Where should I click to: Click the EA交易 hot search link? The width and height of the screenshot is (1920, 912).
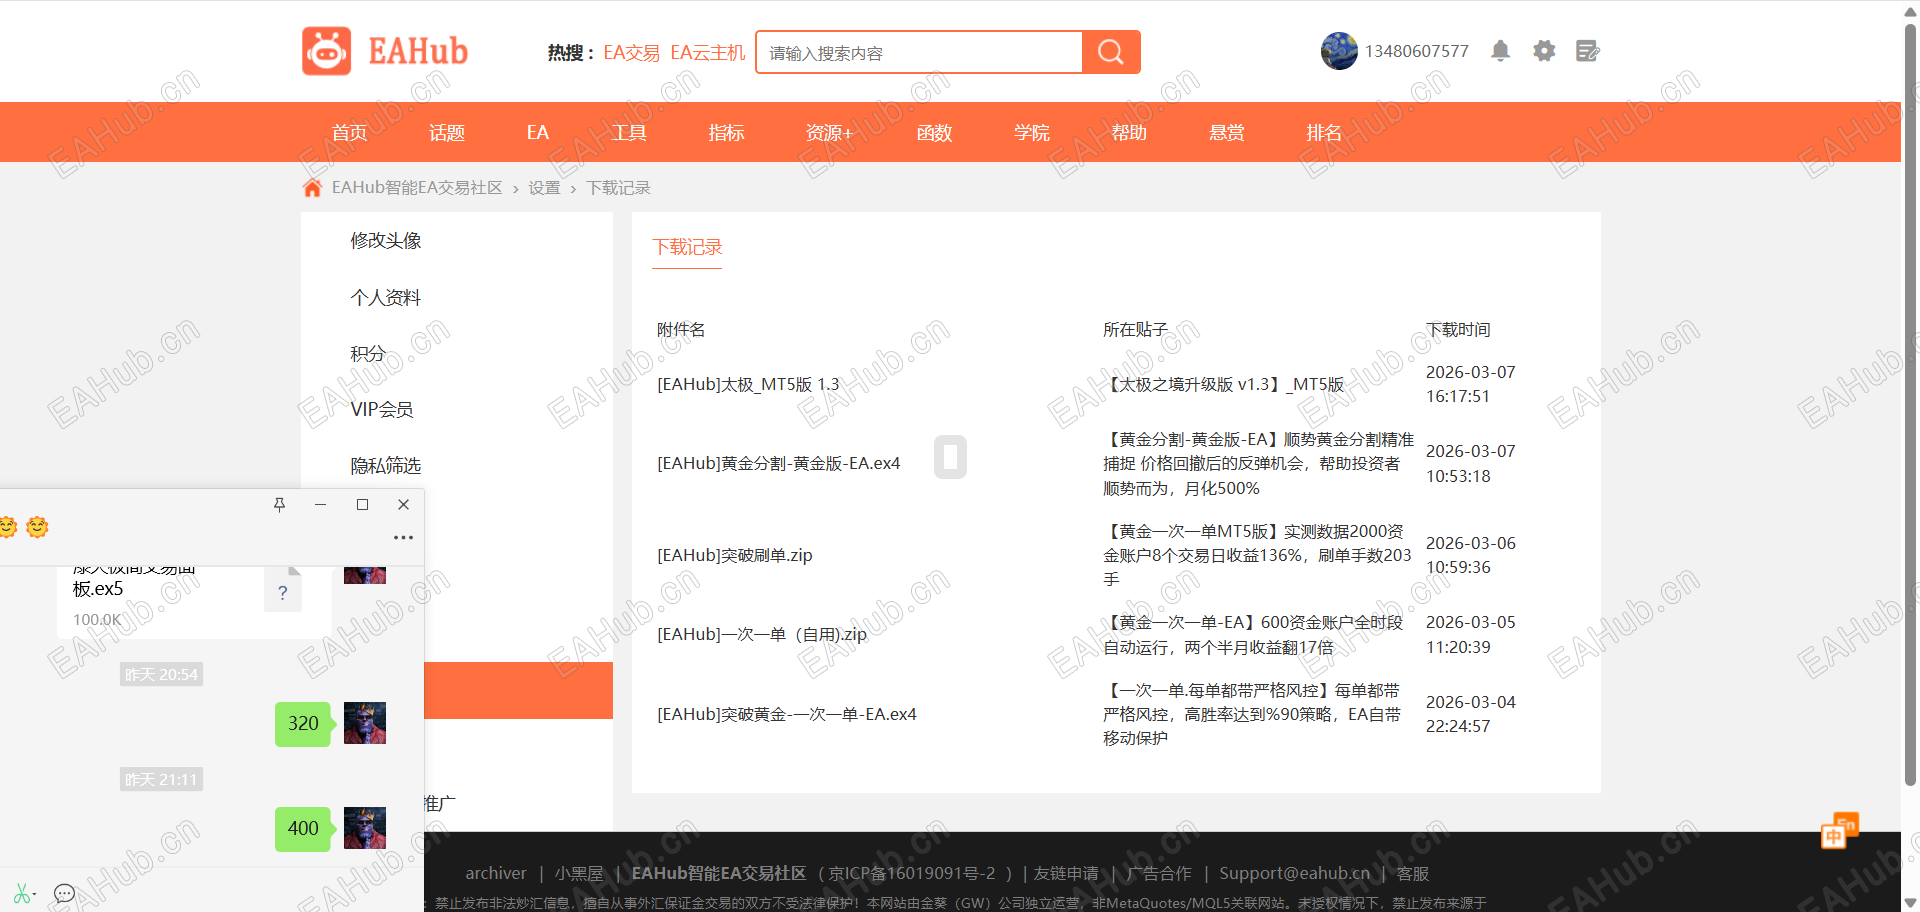coord(631,52)
